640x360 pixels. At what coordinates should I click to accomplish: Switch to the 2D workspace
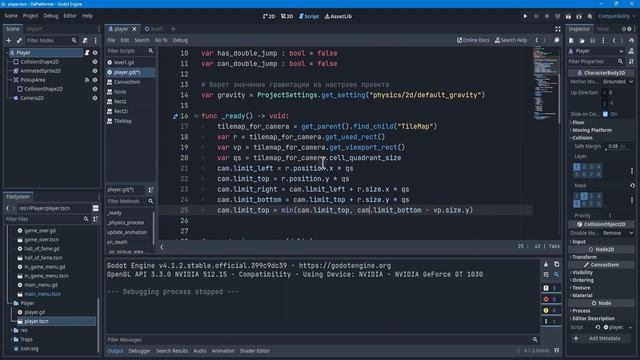point(269,16)
